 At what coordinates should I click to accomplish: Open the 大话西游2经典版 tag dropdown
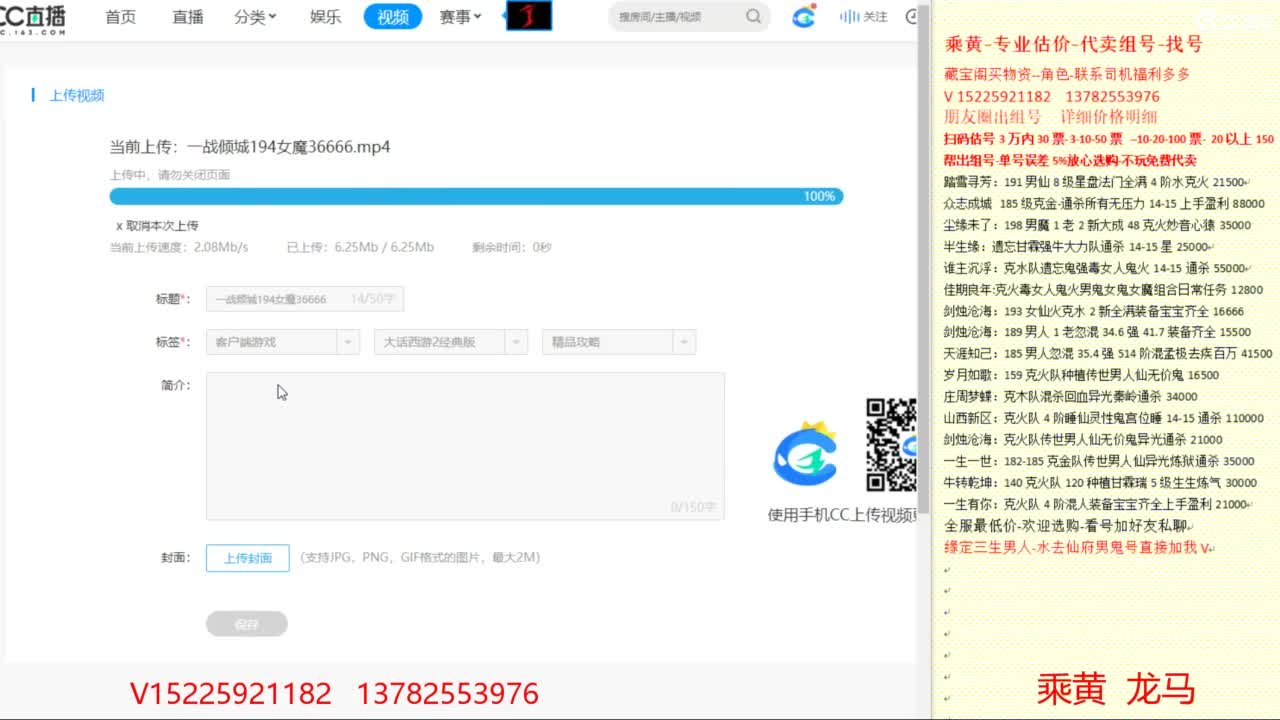pyautogui.click(x=450, y=342)
